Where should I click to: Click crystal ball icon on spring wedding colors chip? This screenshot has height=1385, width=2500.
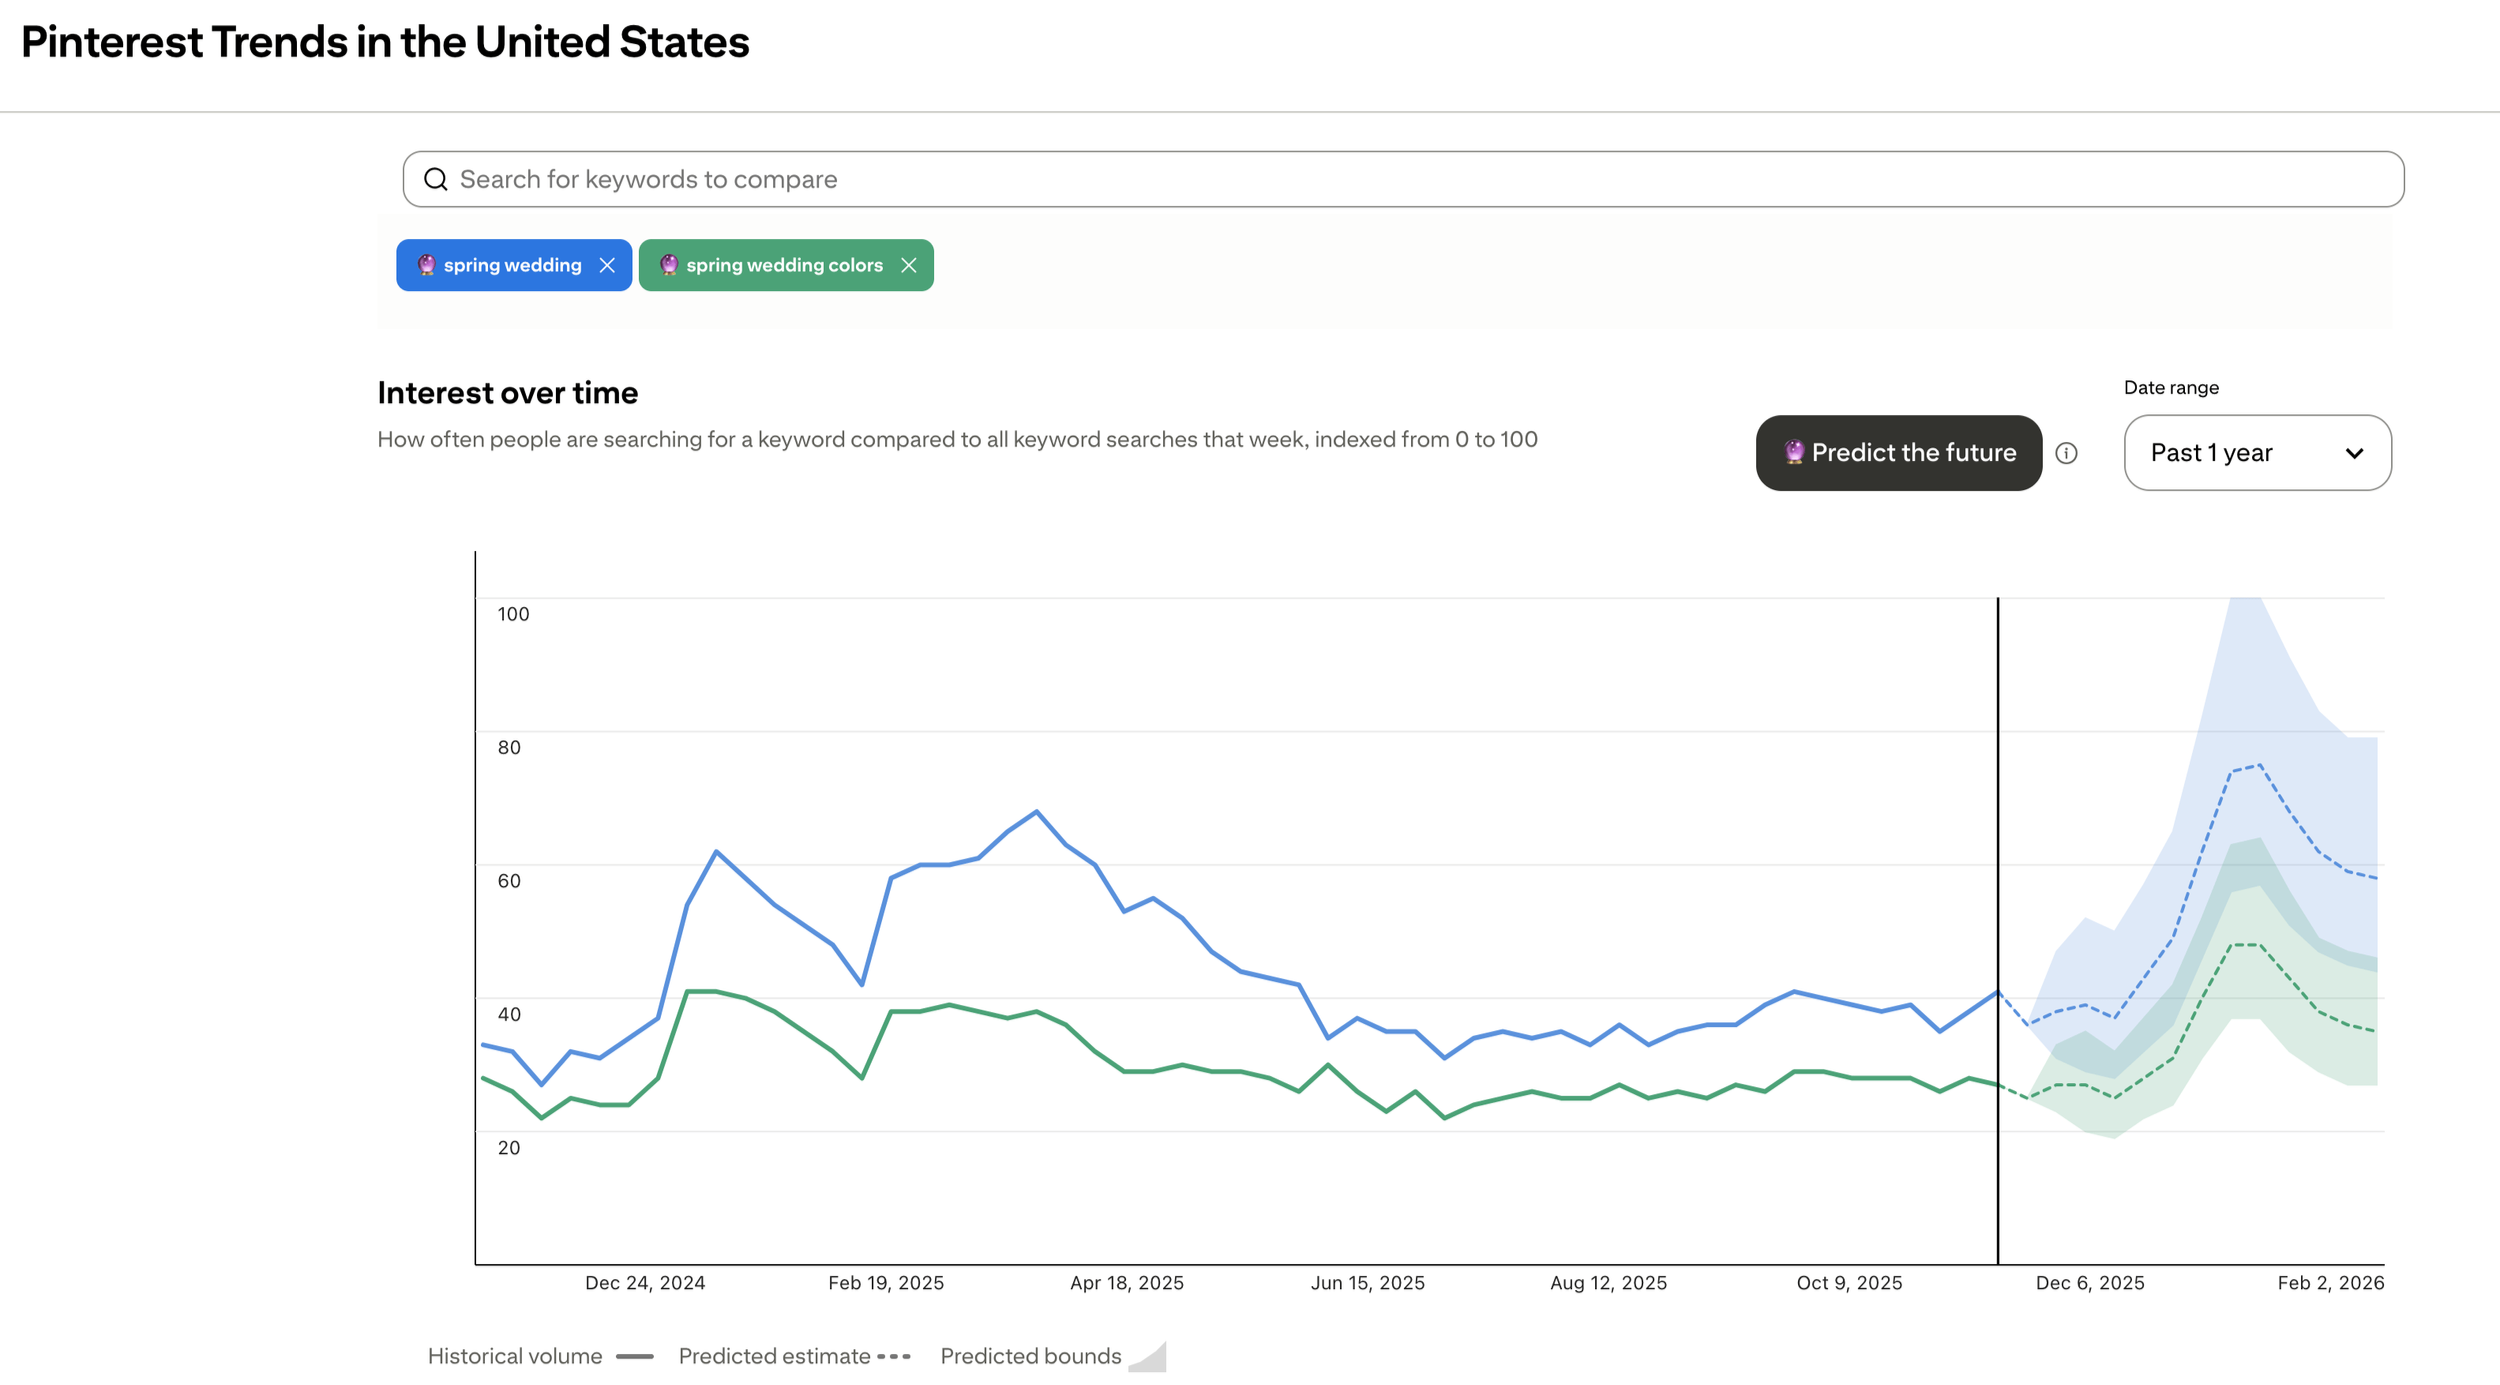click(669, 265)
